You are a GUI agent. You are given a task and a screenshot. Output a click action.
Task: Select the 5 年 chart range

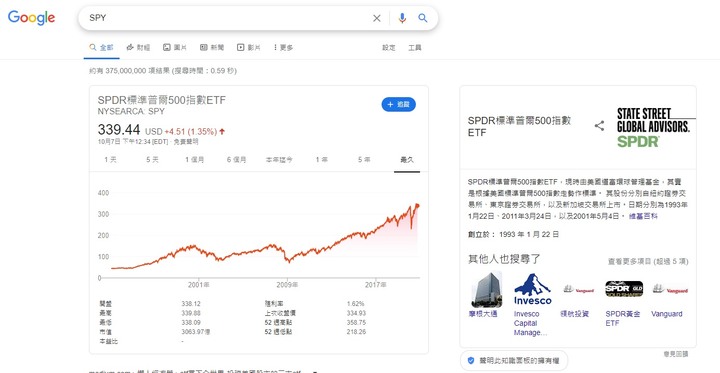coord(364,160)
